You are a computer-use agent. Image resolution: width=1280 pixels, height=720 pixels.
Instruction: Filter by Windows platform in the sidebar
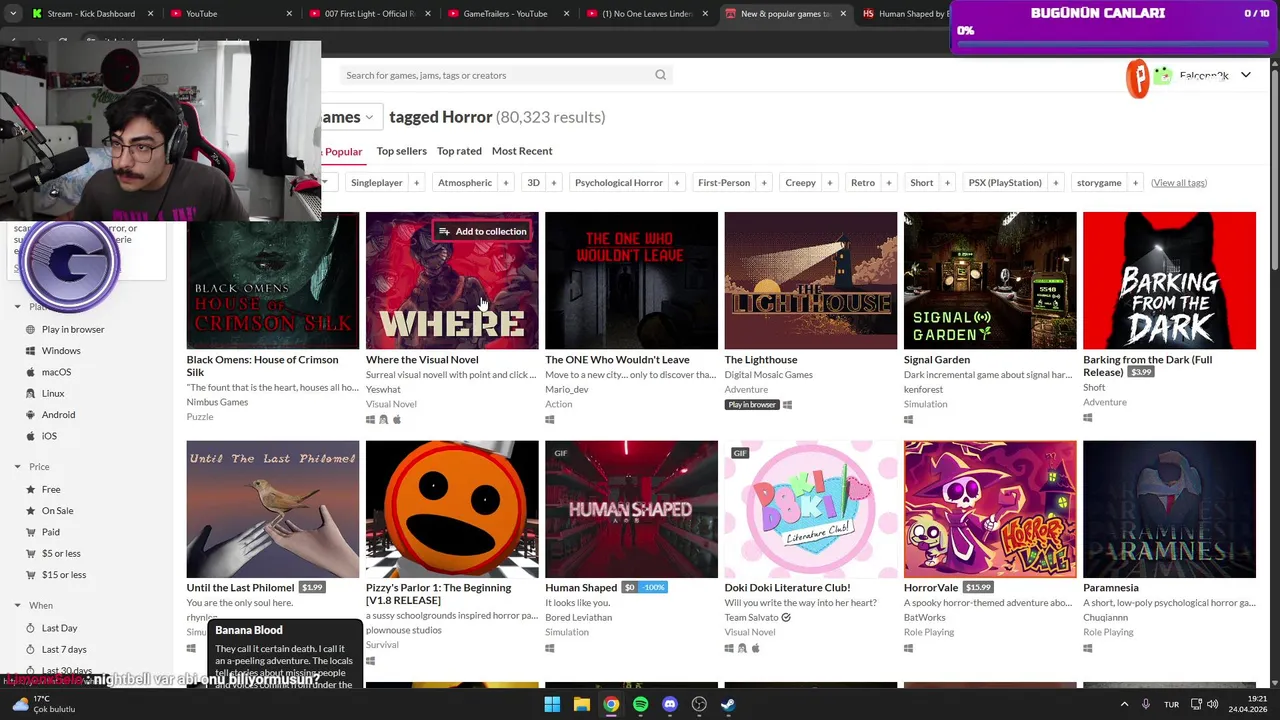[61, 351]
